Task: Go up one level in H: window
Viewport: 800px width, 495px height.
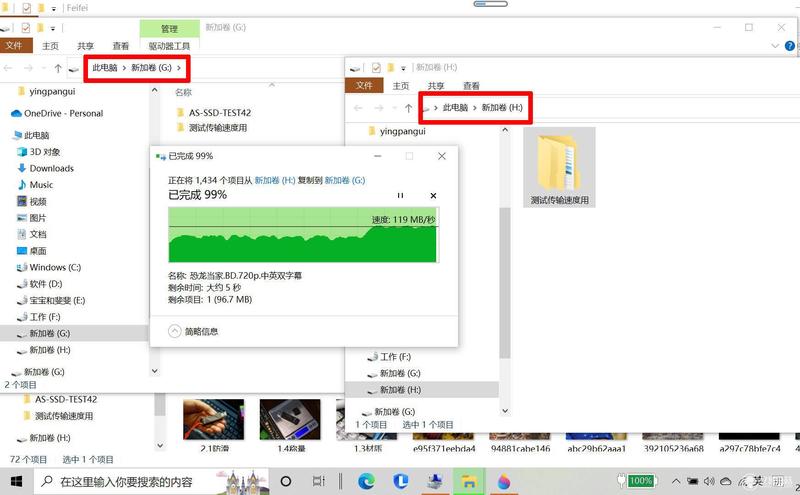Action: pyautogui.click(x=408, y=108)
